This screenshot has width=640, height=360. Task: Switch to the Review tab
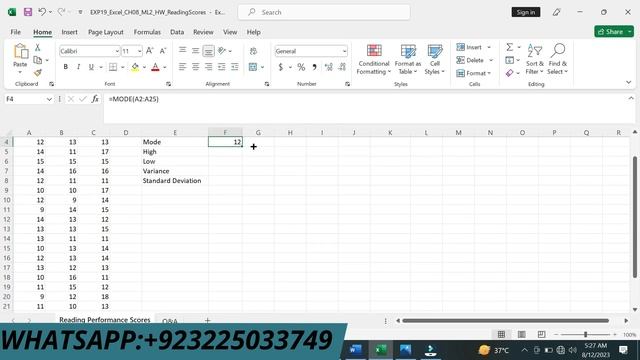203,32
